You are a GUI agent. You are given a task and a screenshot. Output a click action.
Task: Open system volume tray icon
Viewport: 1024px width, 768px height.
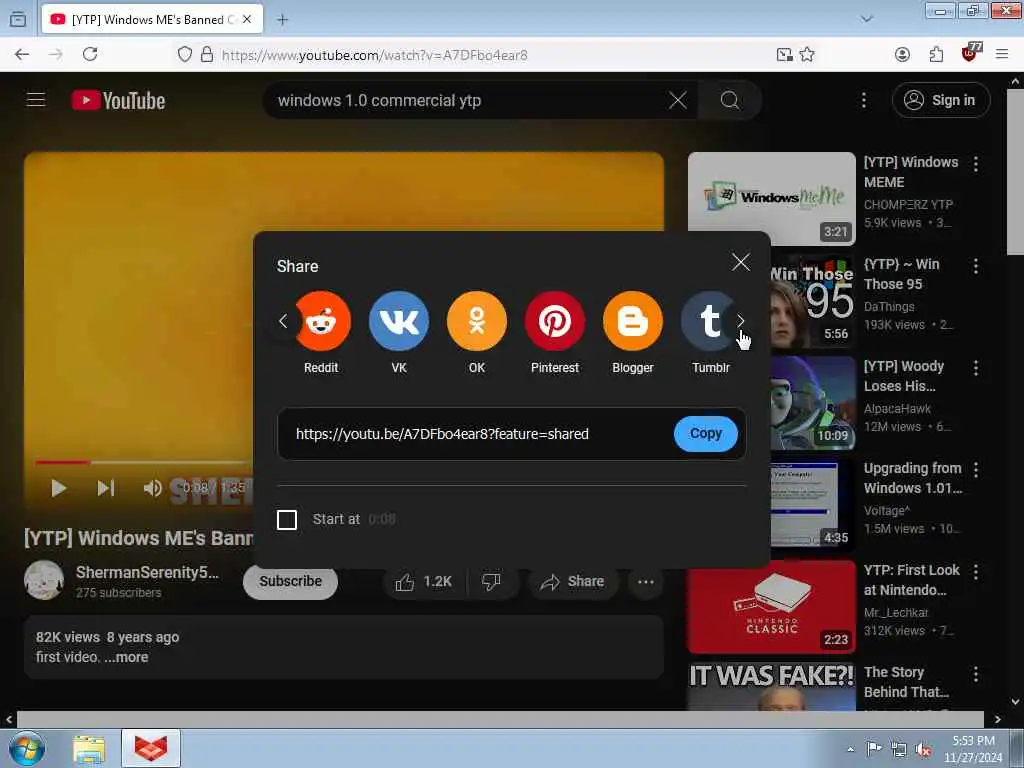point(923,750)
